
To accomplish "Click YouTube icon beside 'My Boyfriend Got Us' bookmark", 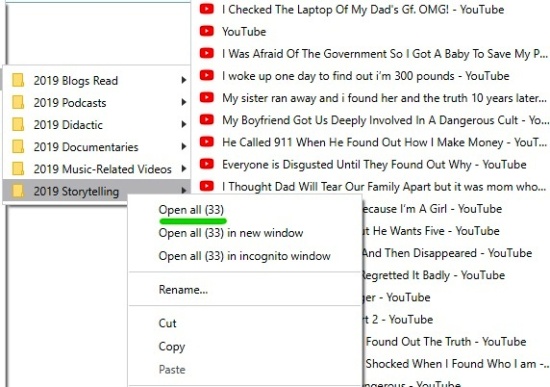I will point(207,120).
